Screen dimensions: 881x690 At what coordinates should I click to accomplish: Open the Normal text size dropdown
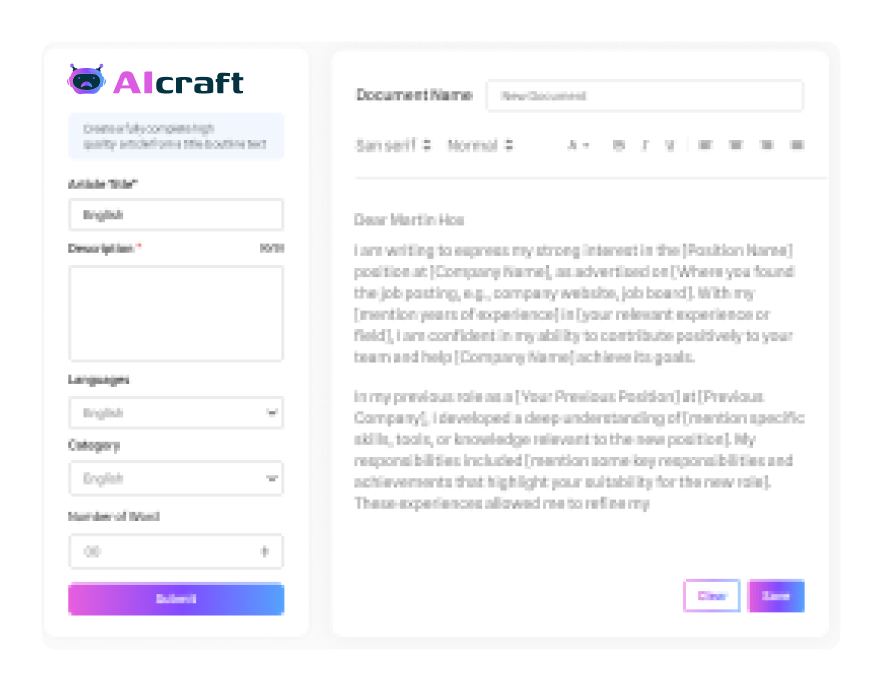click(x=480, y=146)
